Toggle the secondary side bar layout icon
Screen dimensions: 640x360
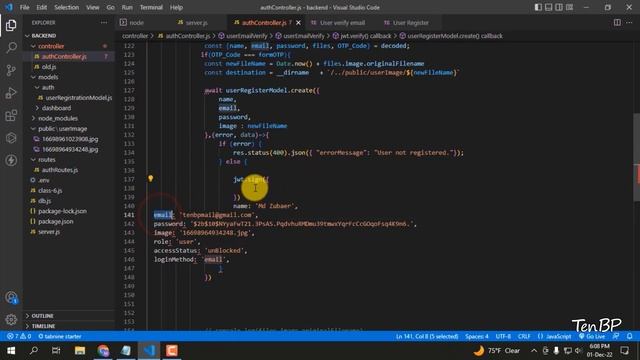pyautogui.click(x=559, y=7)
